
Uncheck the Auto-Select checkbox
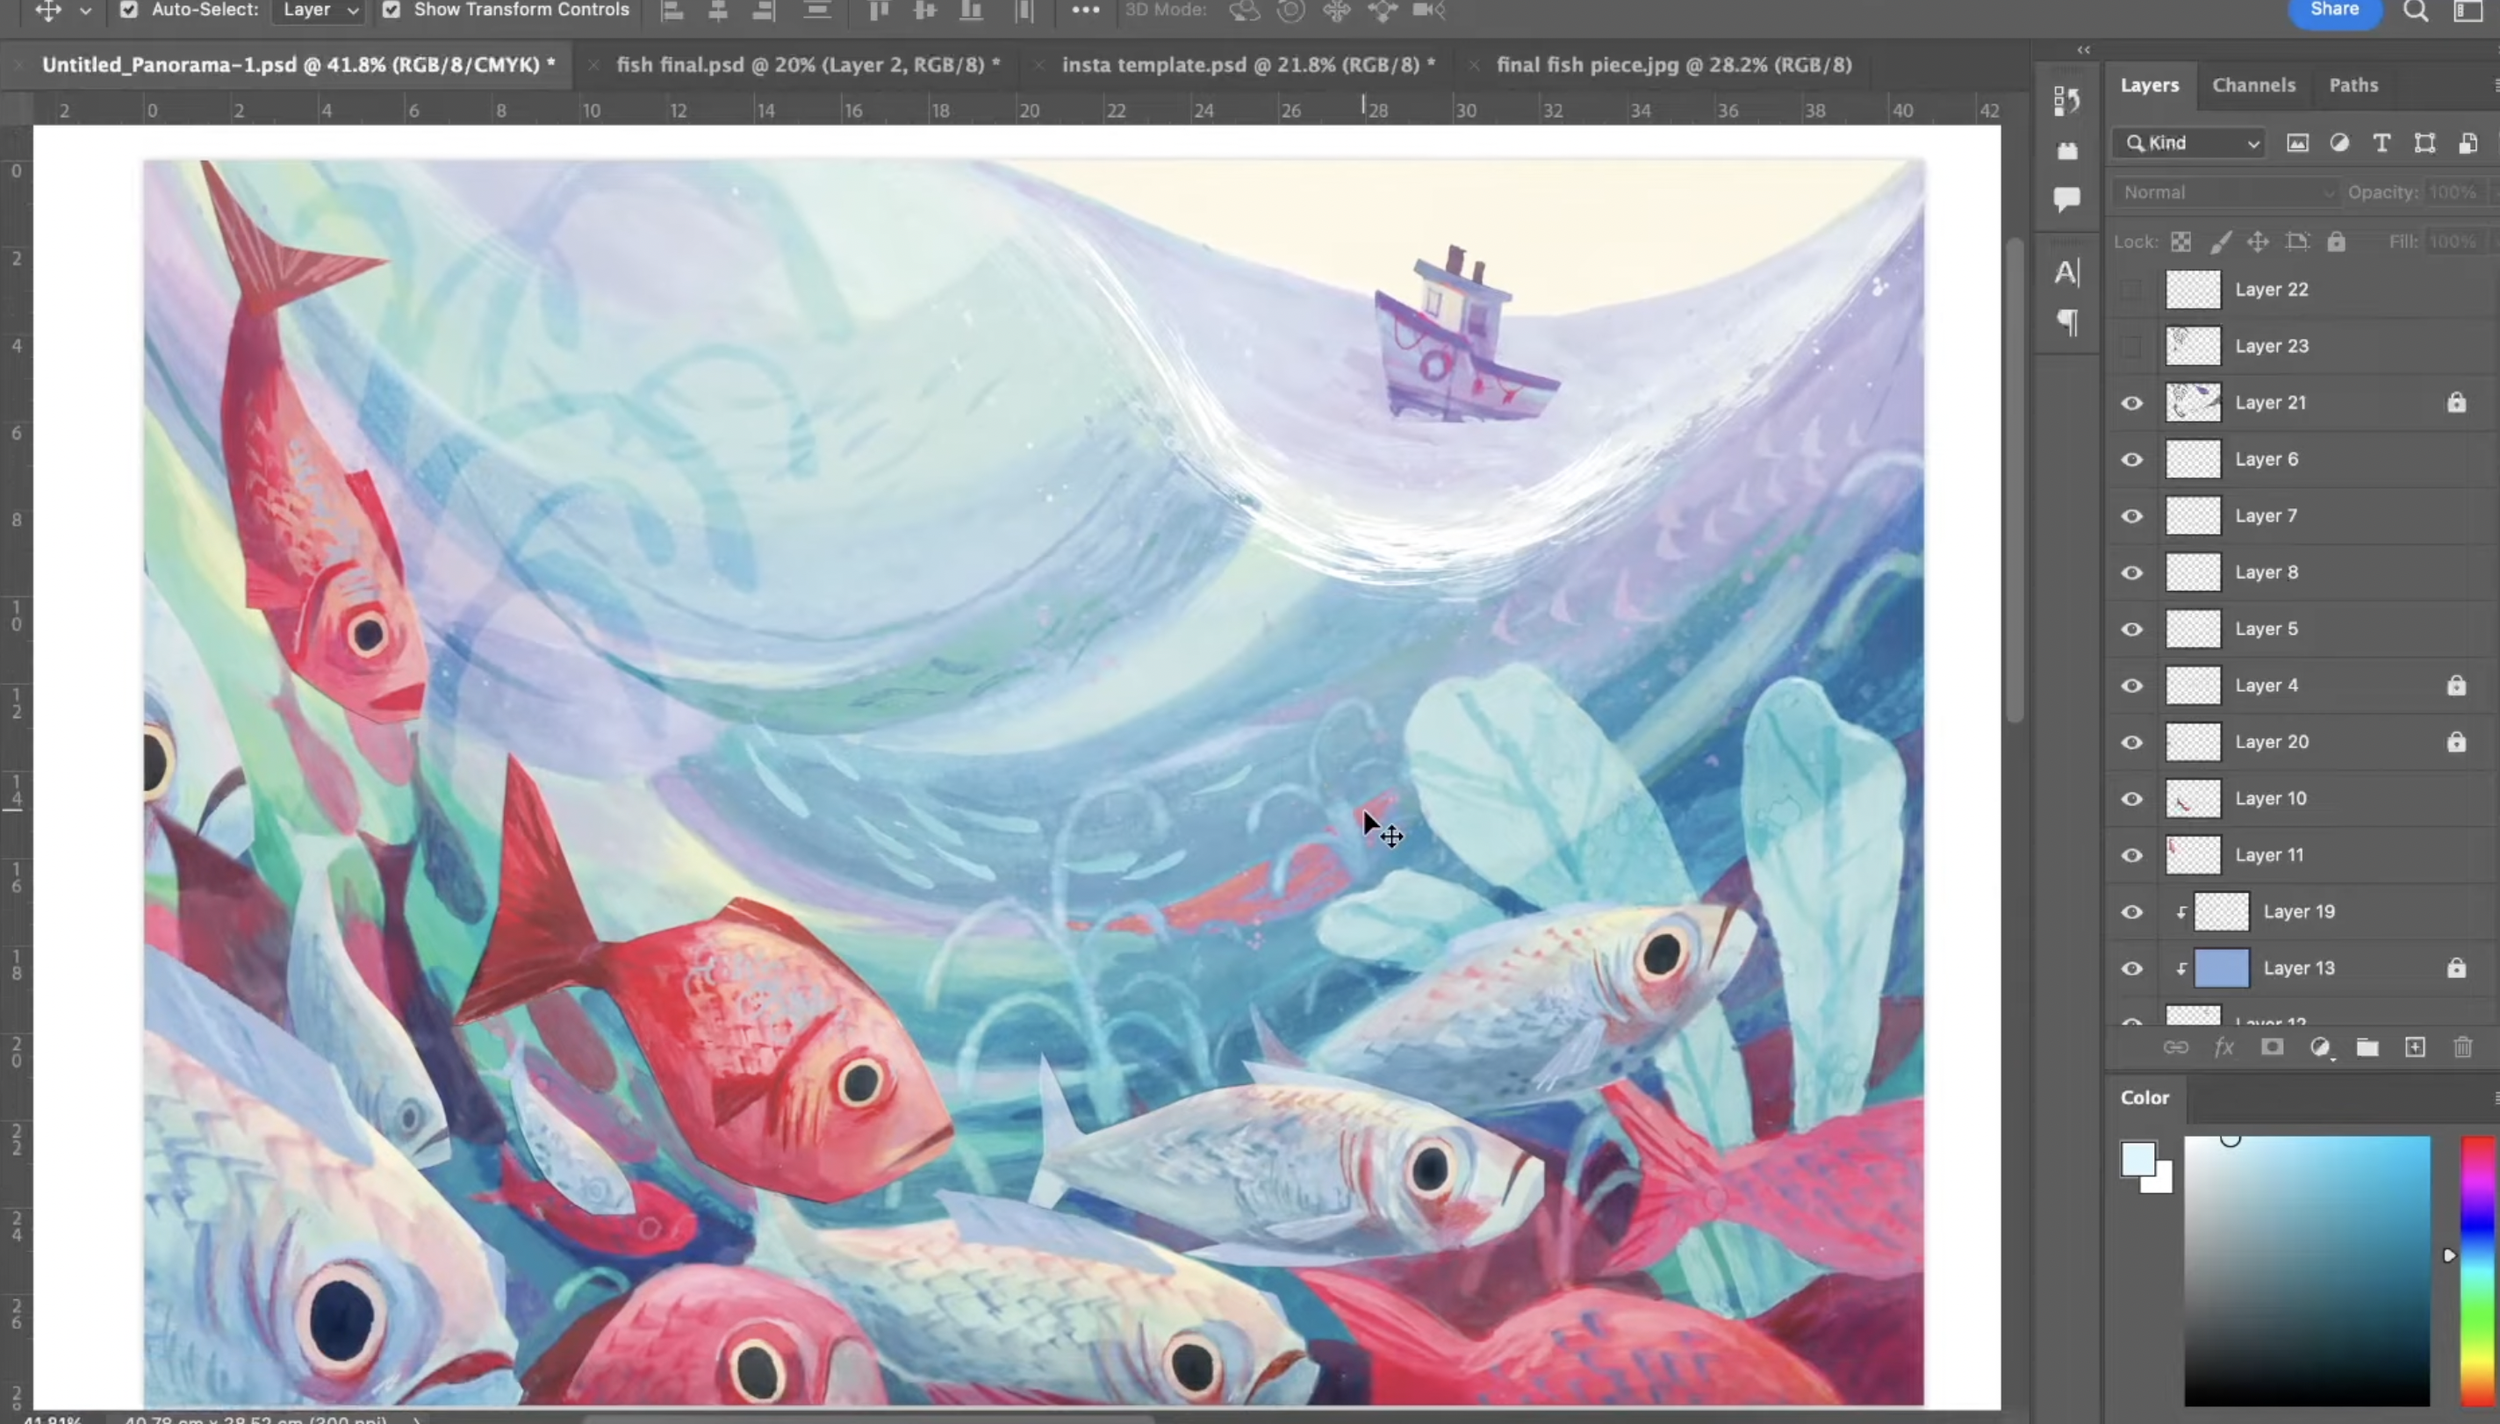coord(128,10)
